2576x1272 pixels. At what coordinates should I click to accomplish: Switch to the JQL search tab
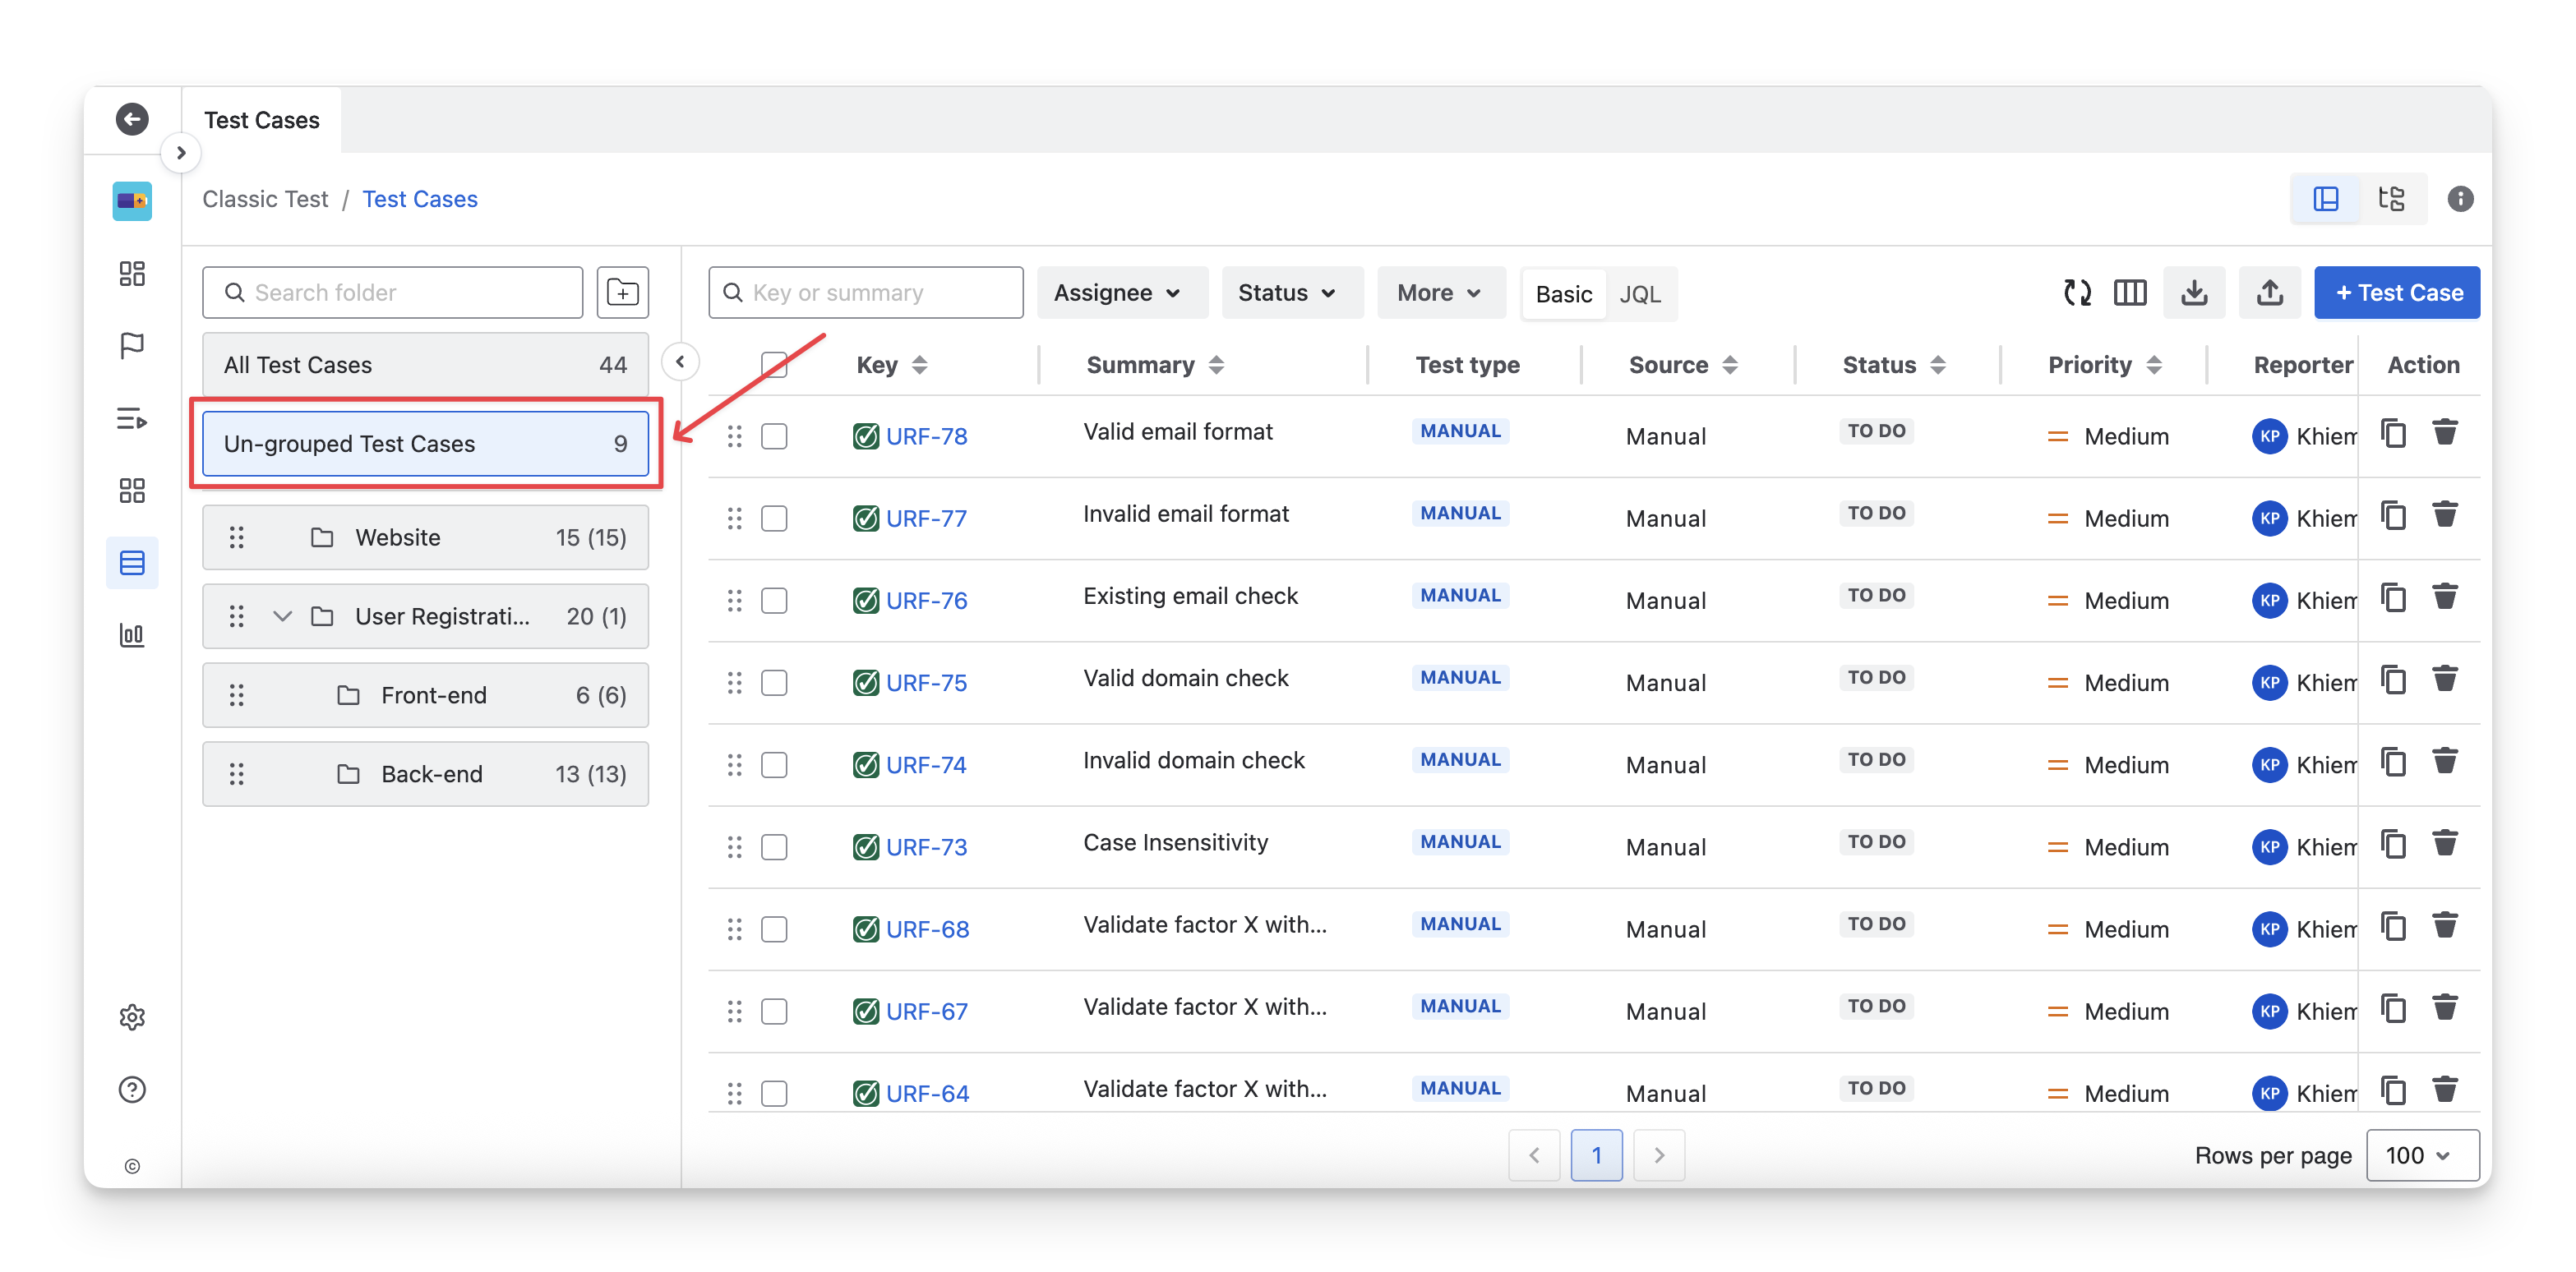click(x=1639, y=294)
